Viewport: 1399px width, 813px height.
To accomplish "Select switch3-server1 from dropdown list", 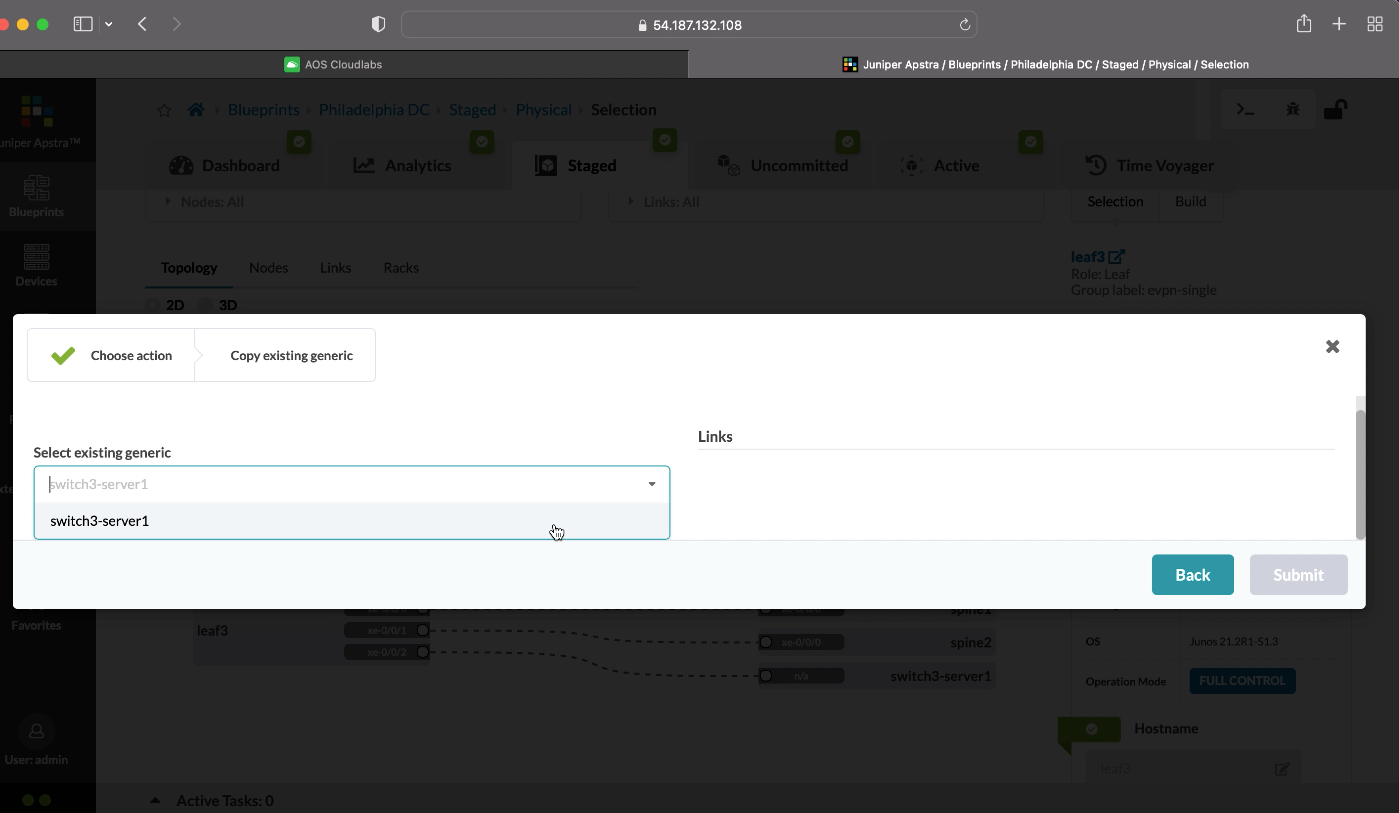I will pyautogui.click(x=351, y=521).
